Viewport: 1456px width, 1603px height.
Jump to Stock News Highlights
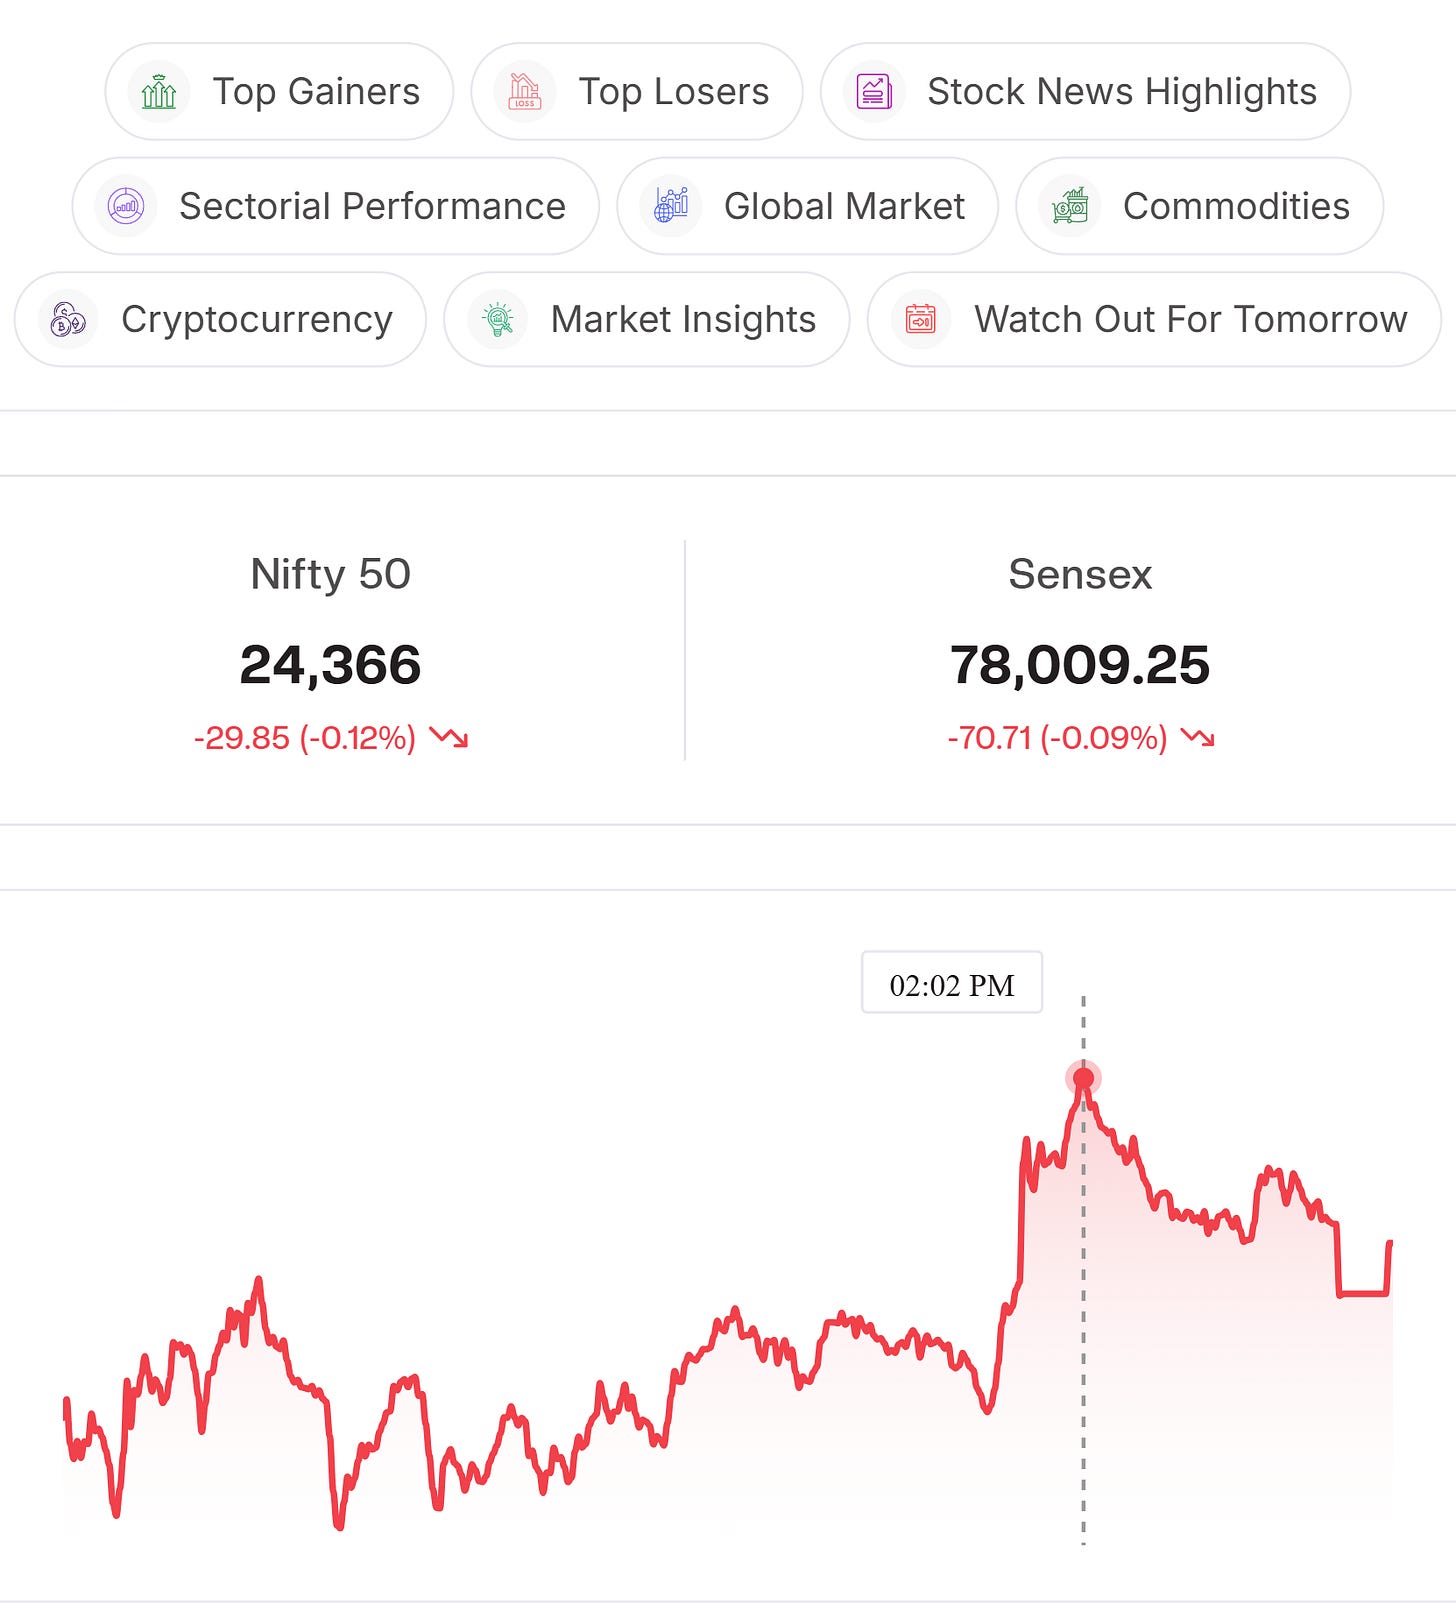(x=1085, y=92)
